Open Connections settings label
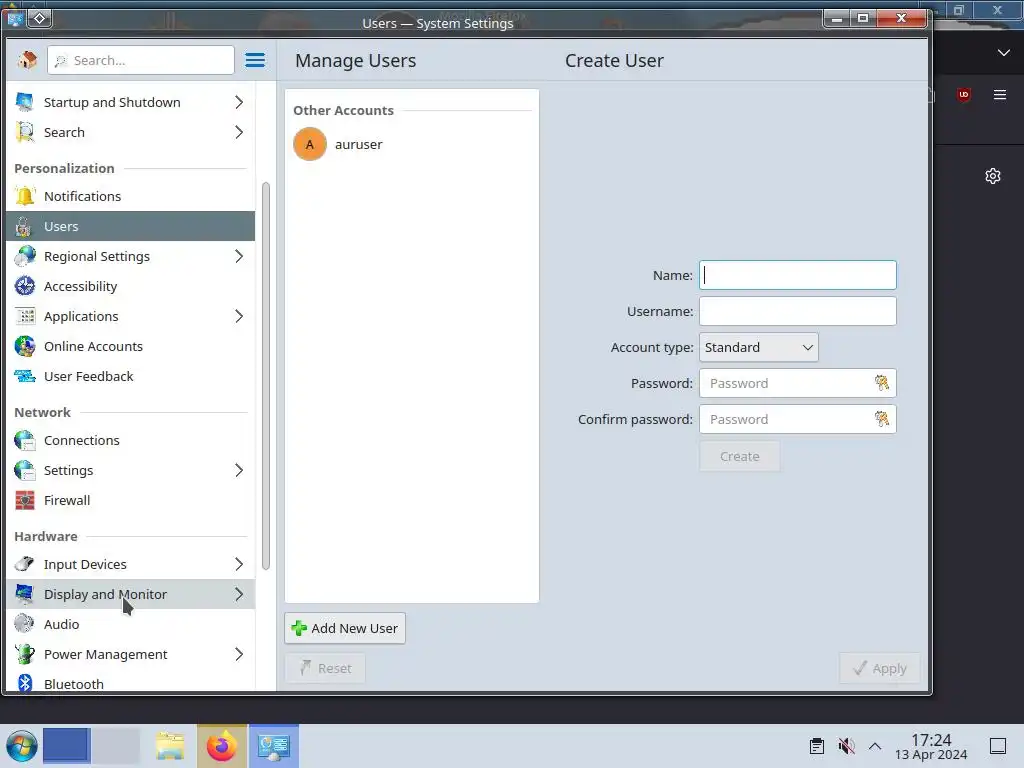1024x768 pixels. (x=82, y=440)
